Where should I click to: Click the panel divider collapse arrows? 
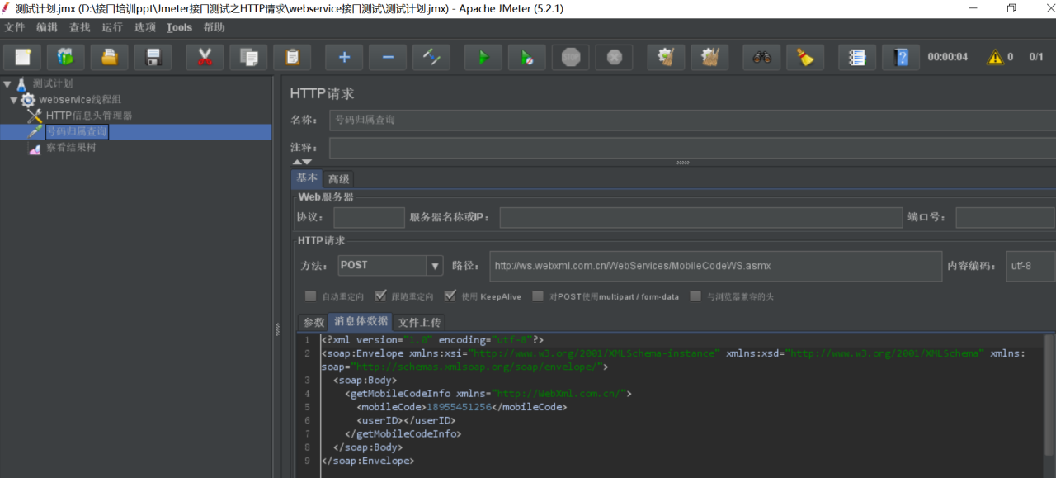tap(302, 162)
